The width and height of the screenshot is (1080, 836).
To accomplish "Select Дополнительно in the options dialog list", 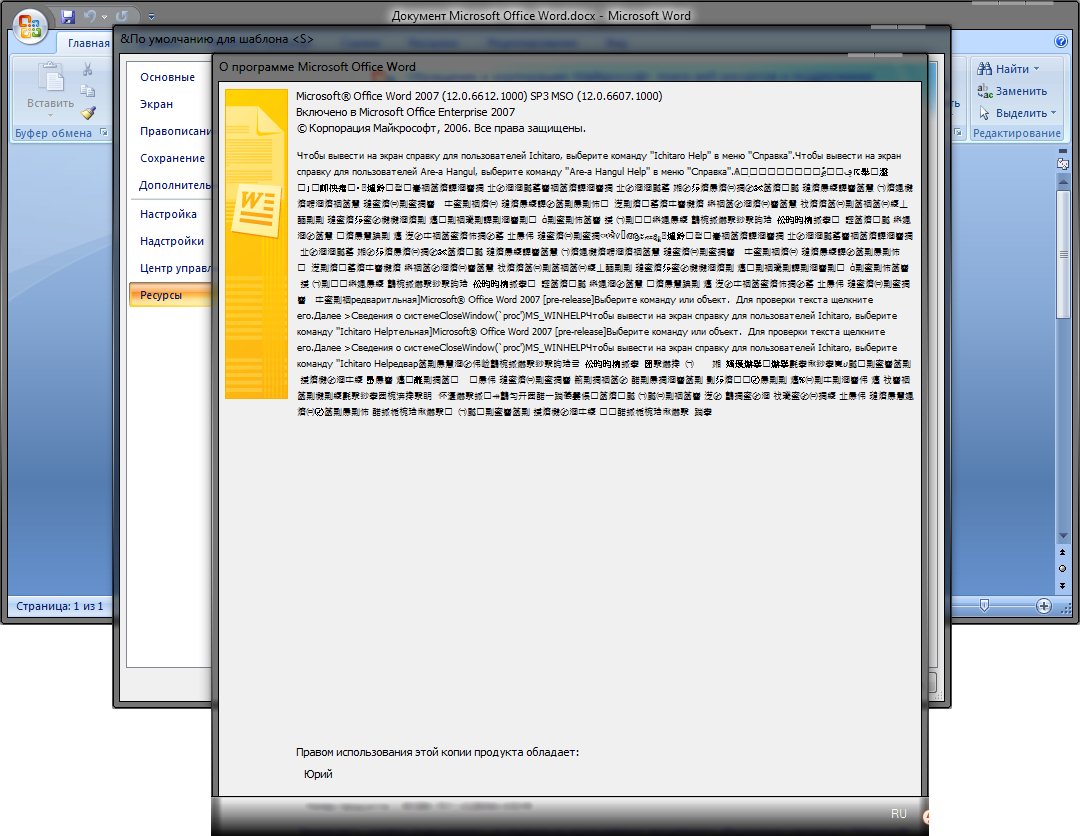I will [x=174, y=185].
